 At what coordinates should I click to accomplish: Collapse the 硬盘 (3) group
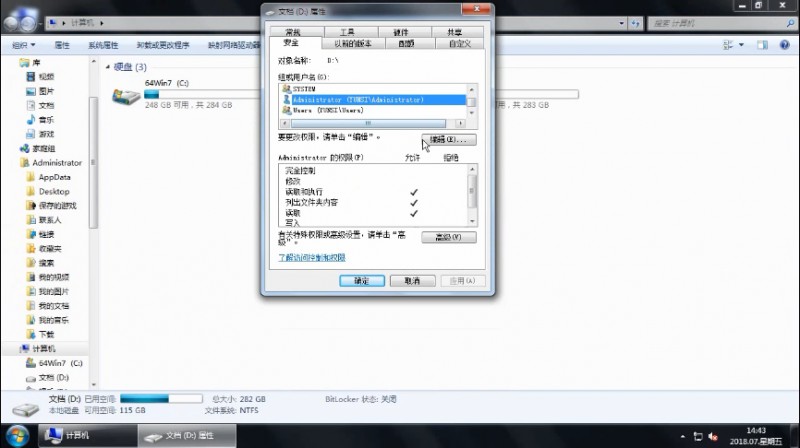pyautogui.click(x=108, y=67)
